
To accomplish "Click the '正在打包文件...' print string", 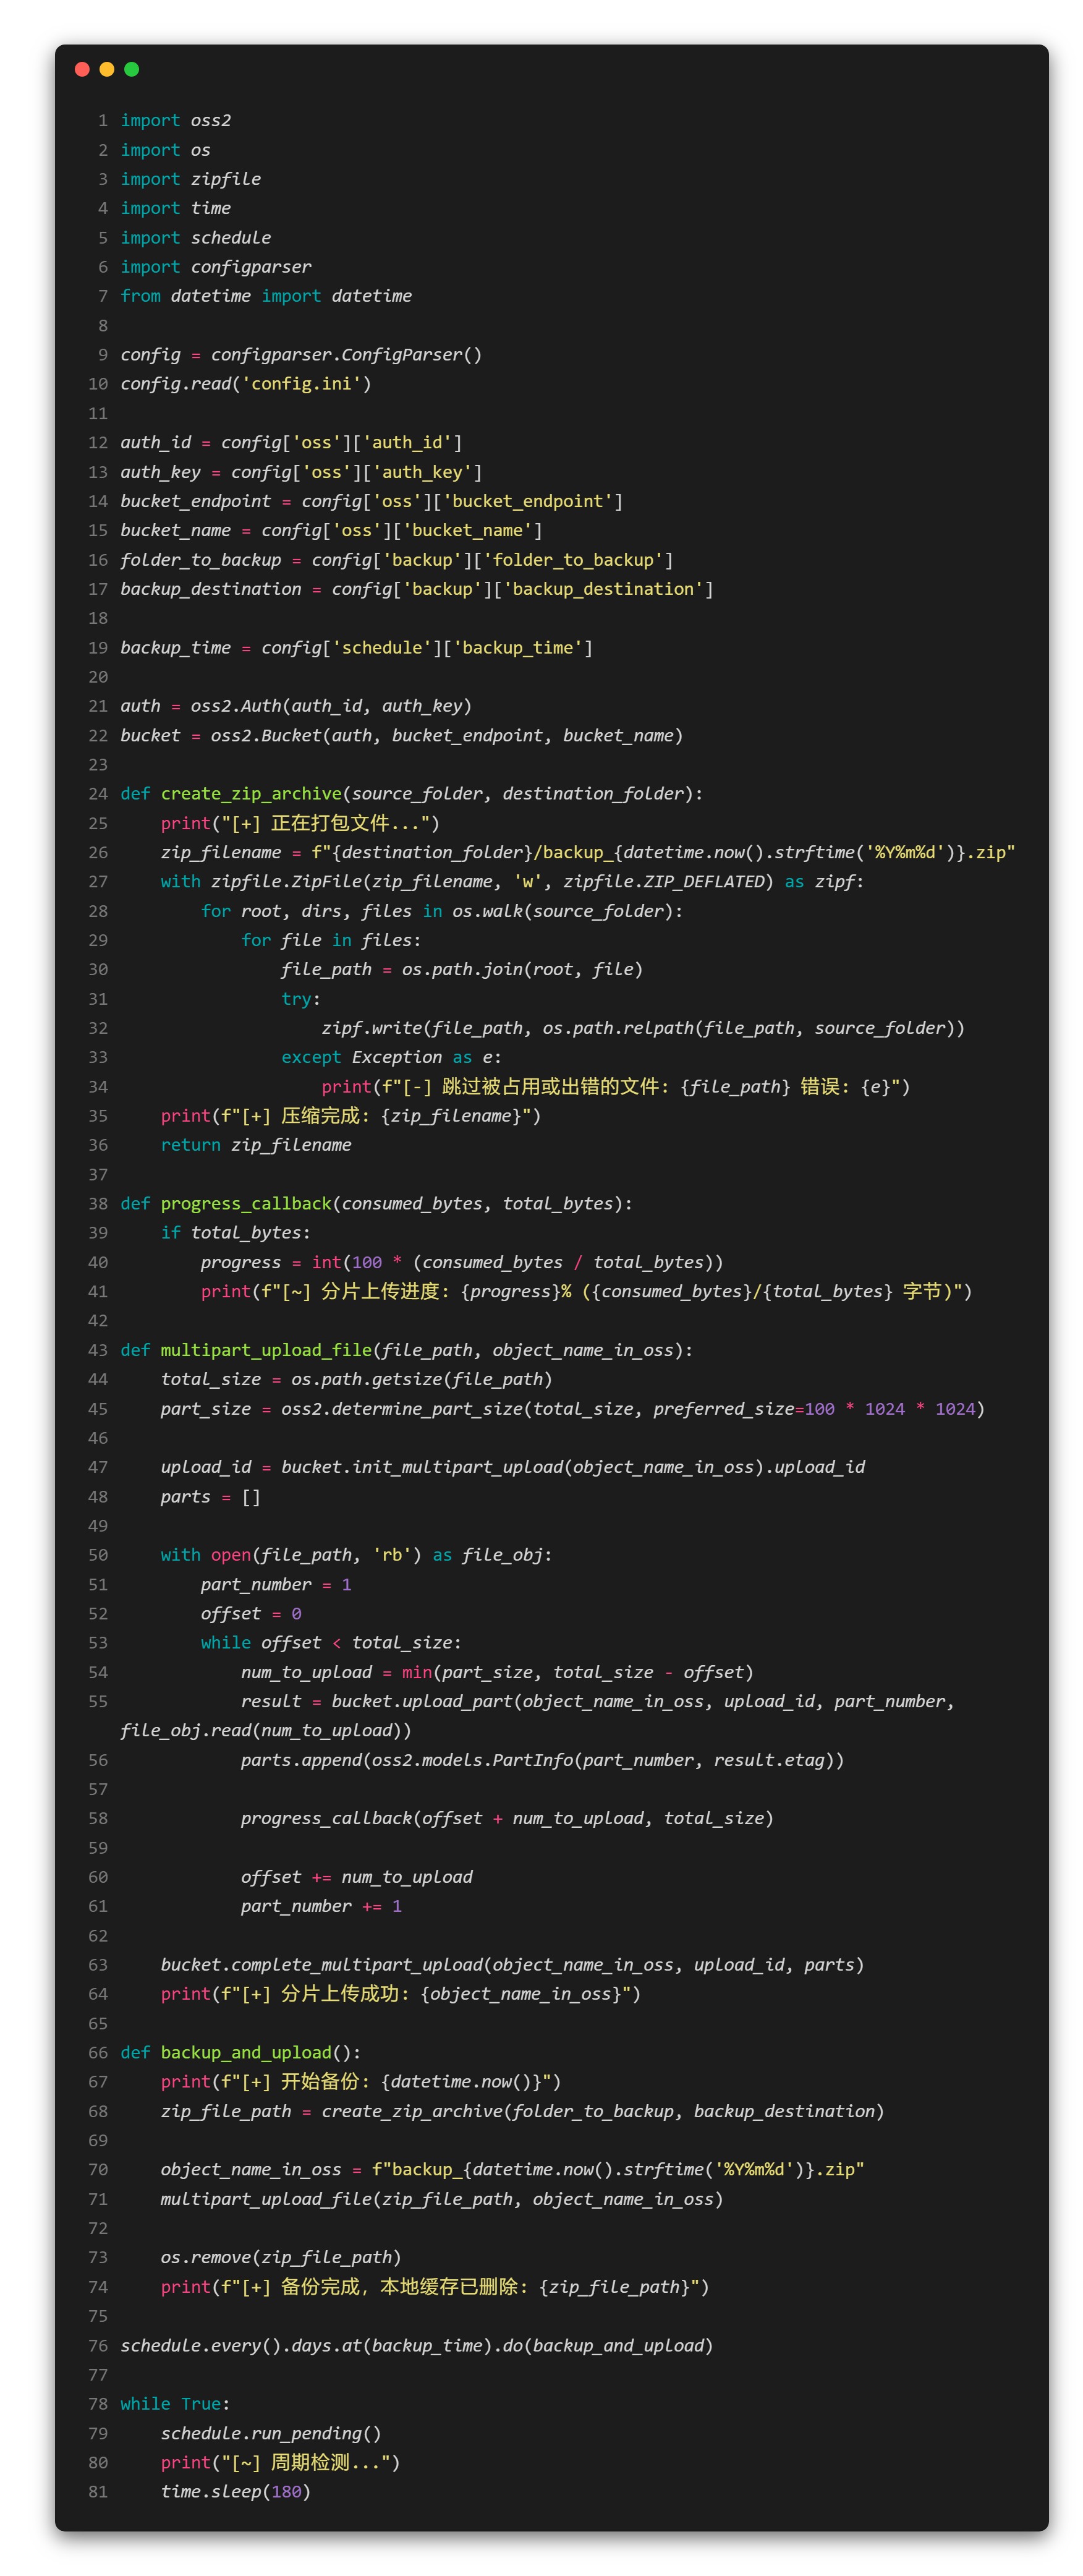I will tap(331, 823).
